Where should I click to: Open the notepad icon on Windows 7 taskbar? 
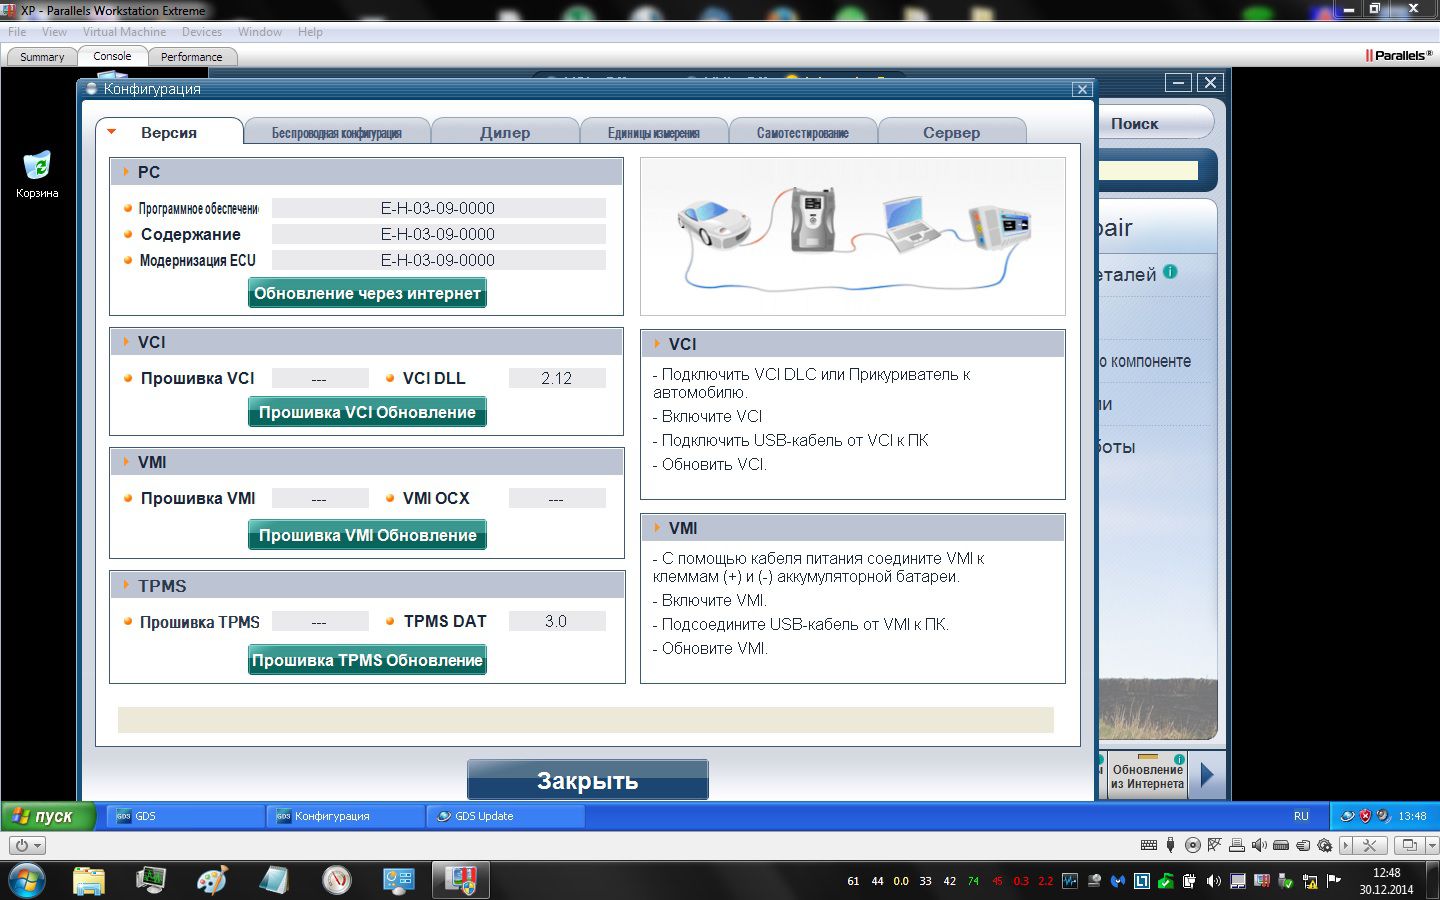coord(274,881)
